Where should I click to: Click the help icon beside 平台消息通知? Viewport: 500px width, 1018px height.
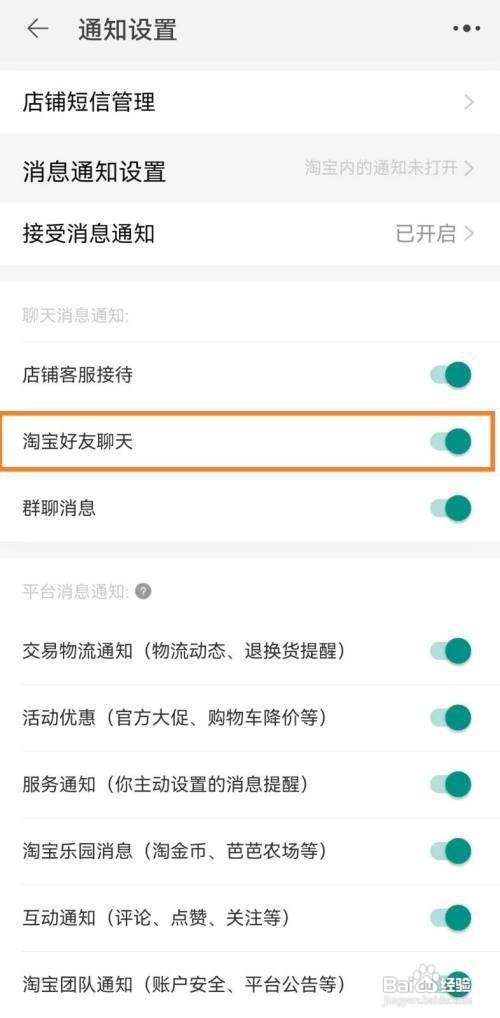point(144,591)
